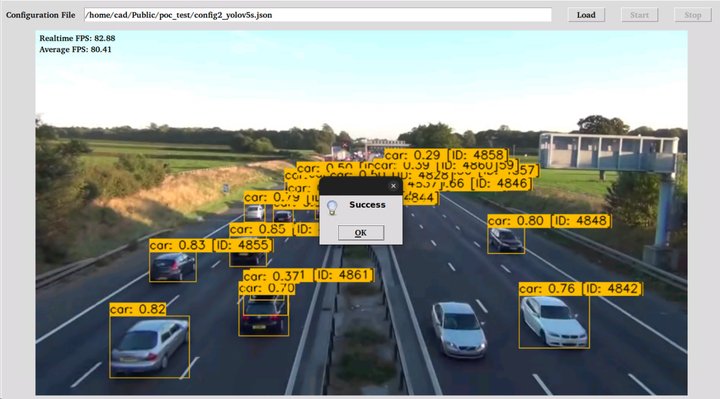Click the Start button
Viewport: 720px width, 399px height.
639,15
